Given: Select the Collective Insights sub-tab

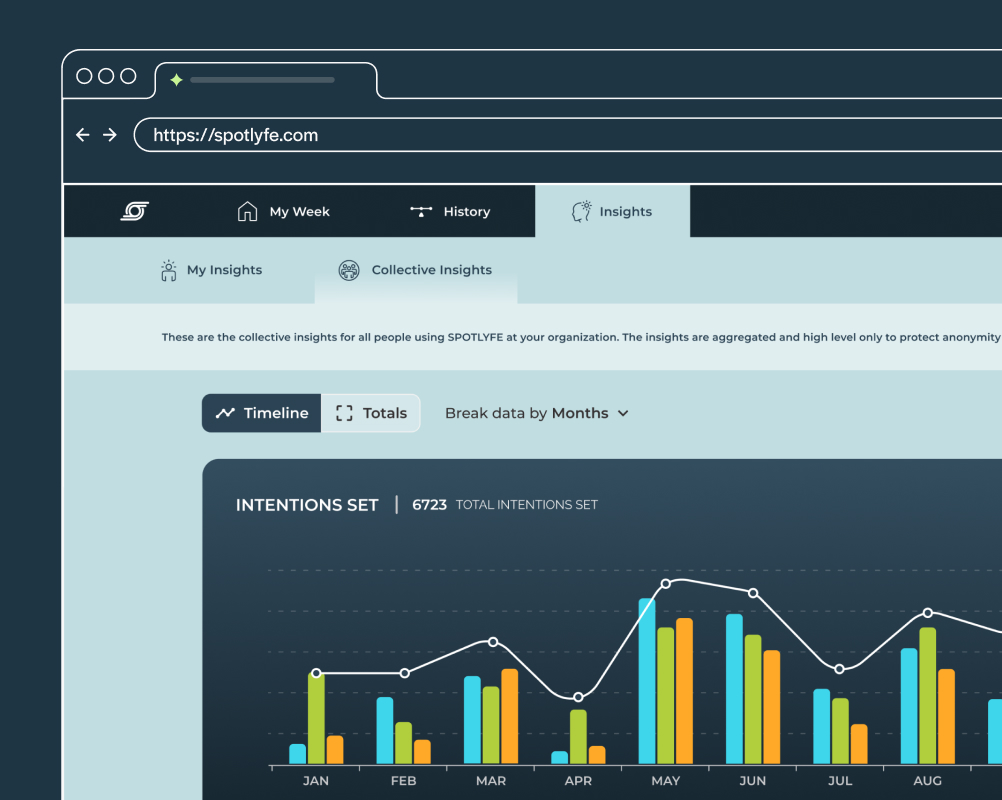Looking at the screenshot, I should 431,270.
